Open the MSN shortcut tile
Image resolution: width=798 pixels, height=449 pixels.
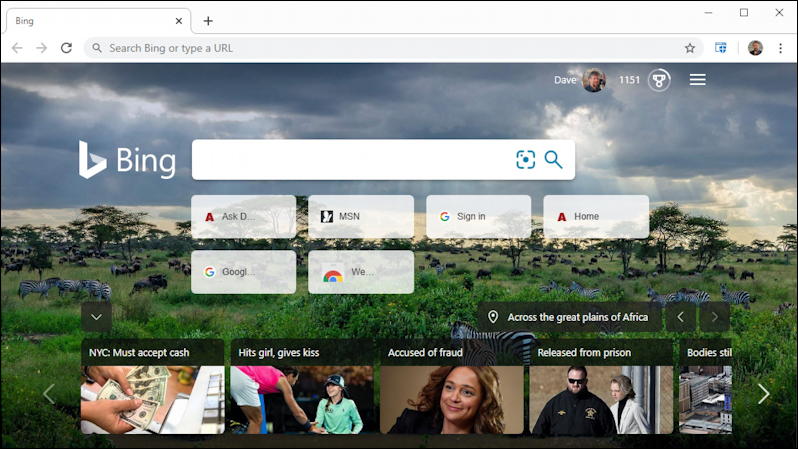(x=361, y=216)
